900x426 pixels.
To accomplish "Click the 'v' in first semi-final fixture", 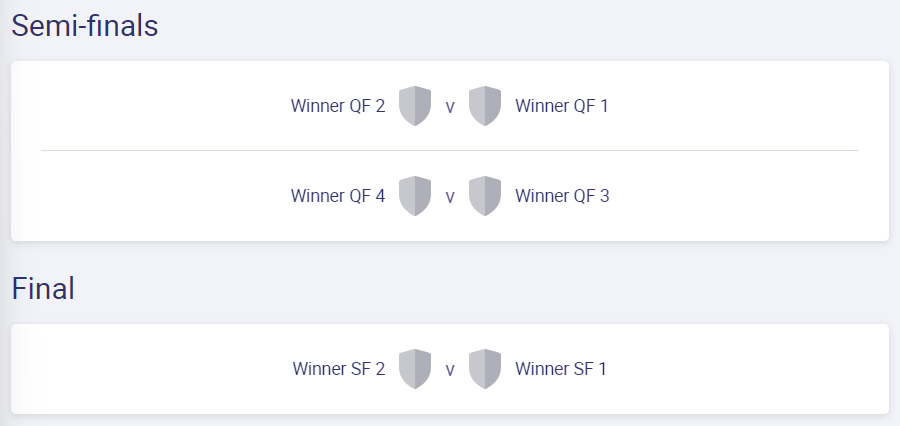I will tap(450, 107).
